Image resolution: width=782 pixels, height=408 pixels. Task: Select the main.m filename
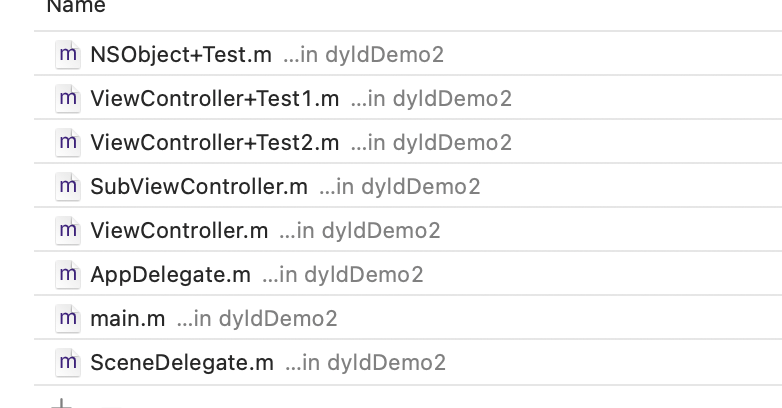click(127, 318)
